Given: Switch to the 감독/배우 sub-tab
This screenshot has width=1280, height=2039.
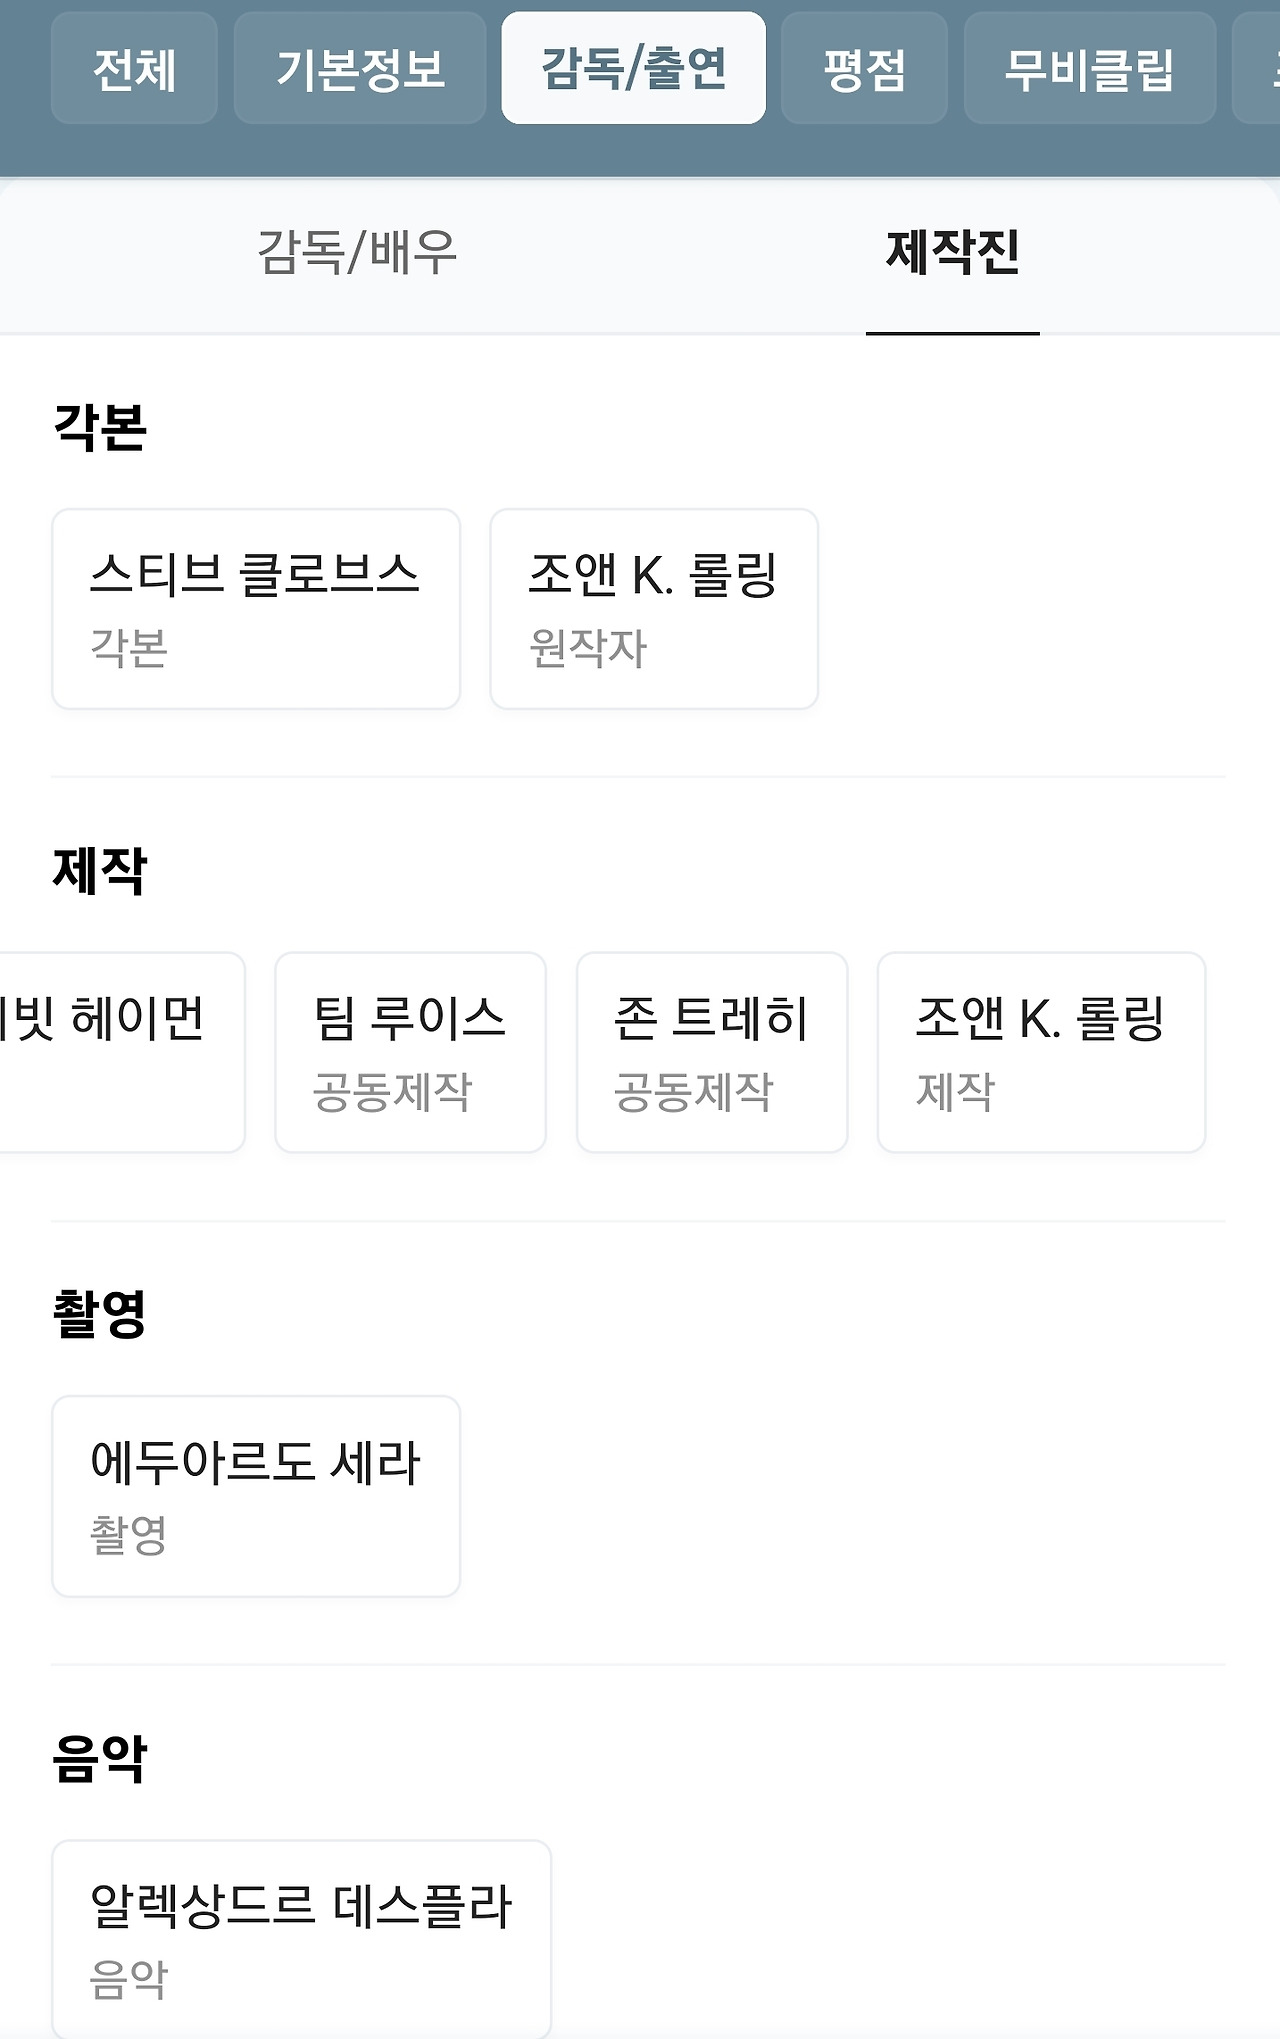Looking at the screenshot, I should (x=357, y=252).
